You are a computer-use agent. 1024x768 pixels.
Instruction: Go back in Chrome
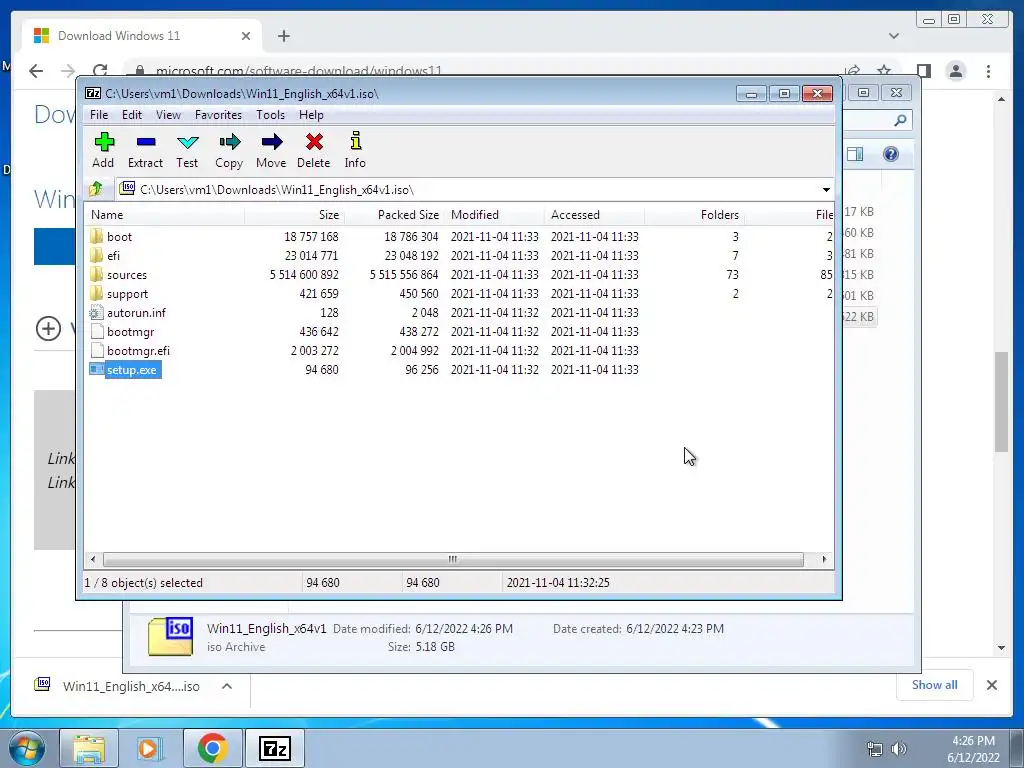coord(36,71)
